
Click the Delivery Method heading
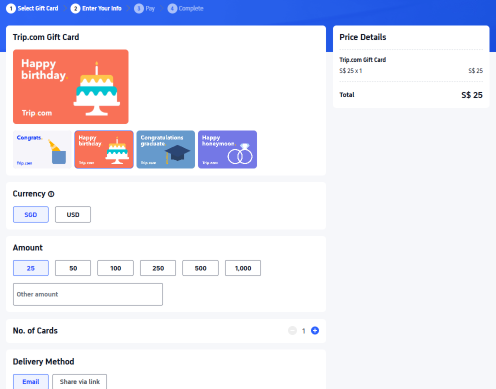point(43,362)
